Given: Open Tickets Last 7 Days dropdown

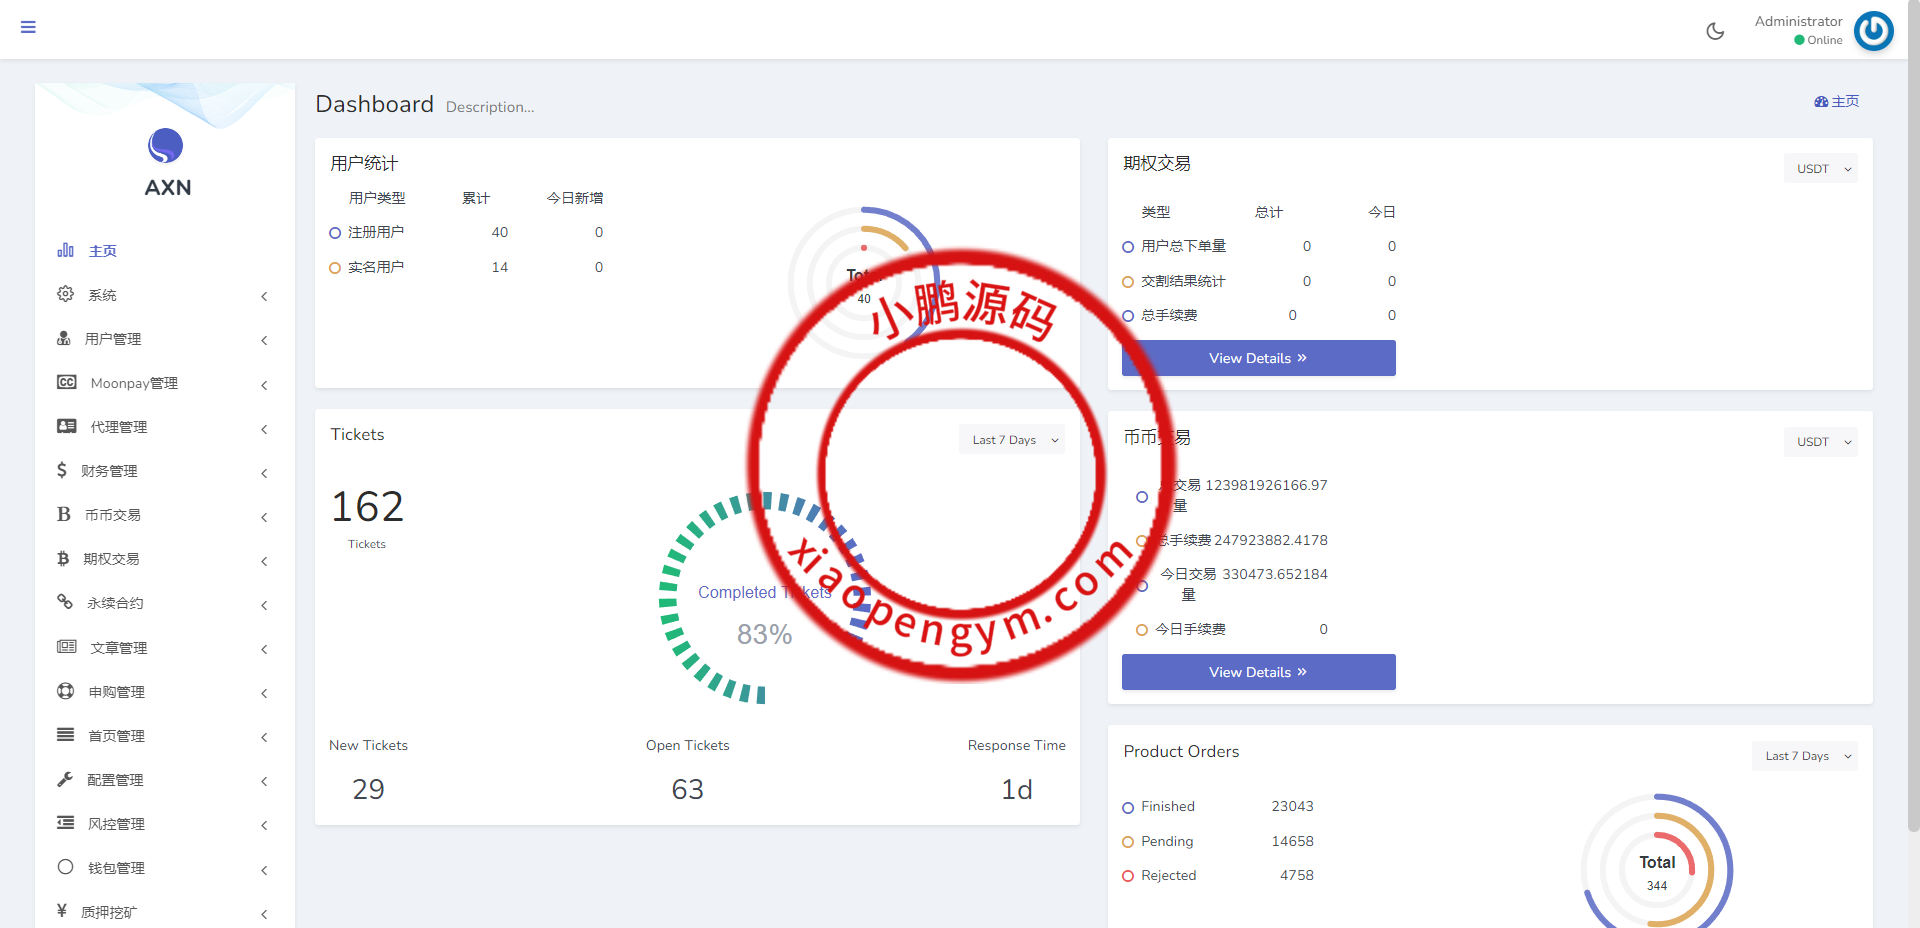Looking at the screenshot, I should coord(1012,440).
